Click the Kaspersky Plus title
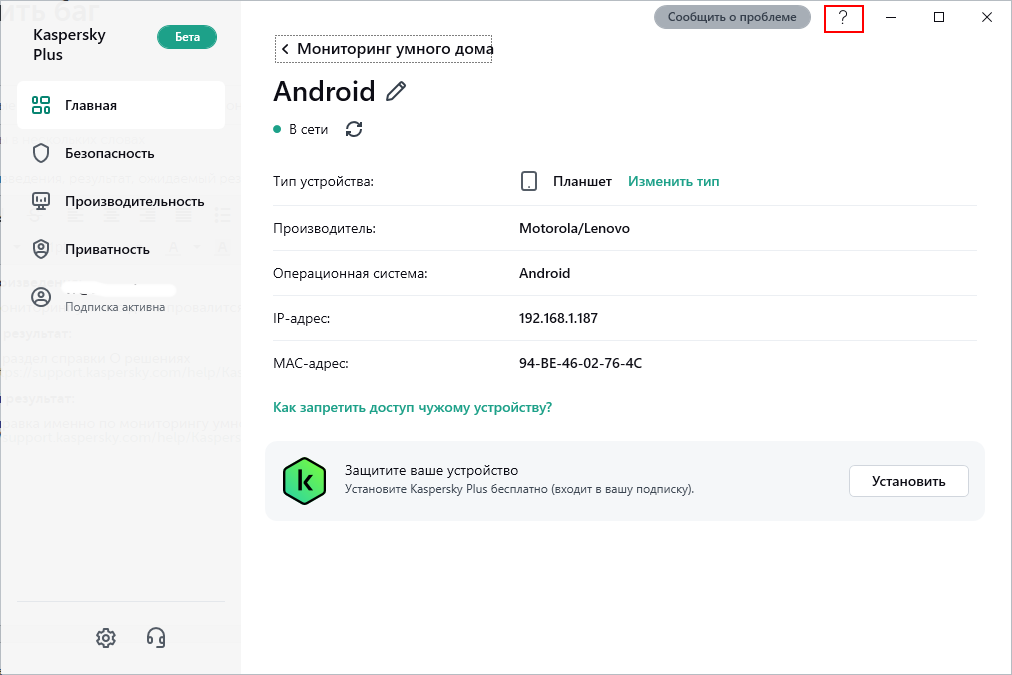1012x675 pixels. pos(69,45)
